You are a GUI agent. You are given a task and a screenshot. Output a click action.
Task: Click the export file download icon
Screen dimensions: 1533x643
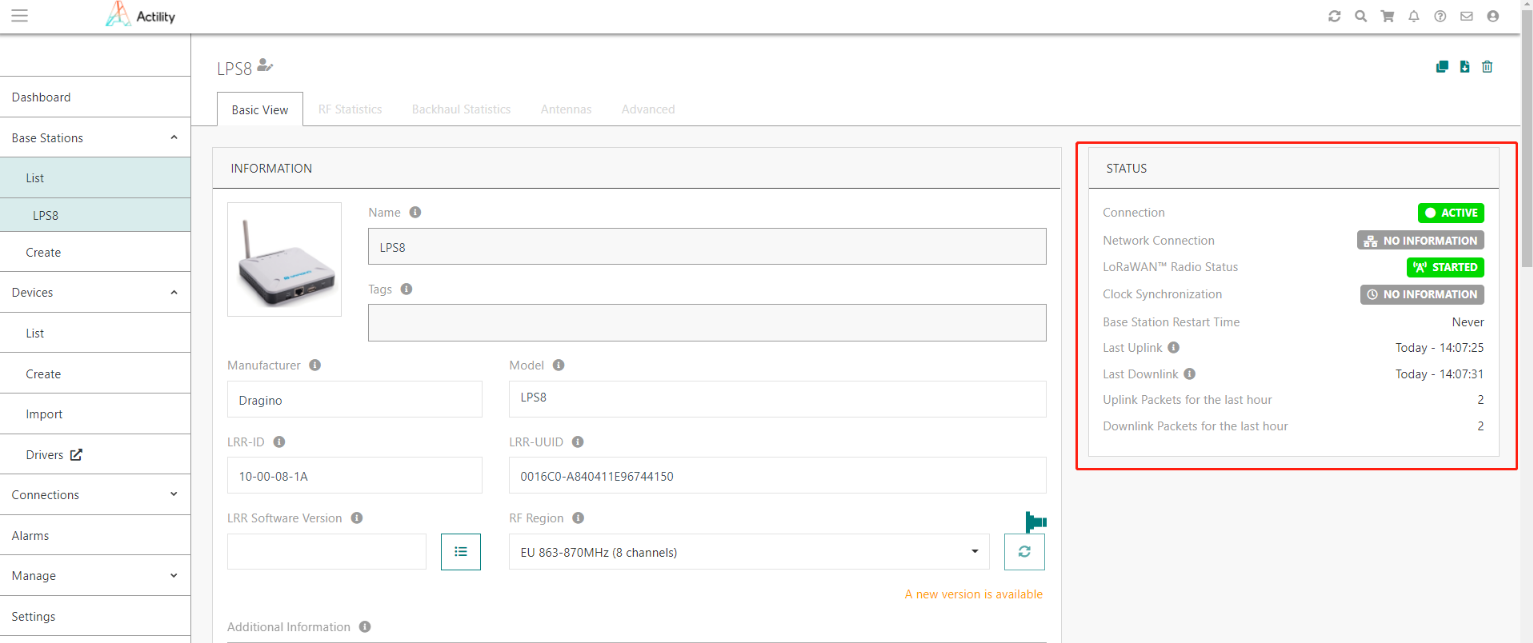click(1465, 67)
